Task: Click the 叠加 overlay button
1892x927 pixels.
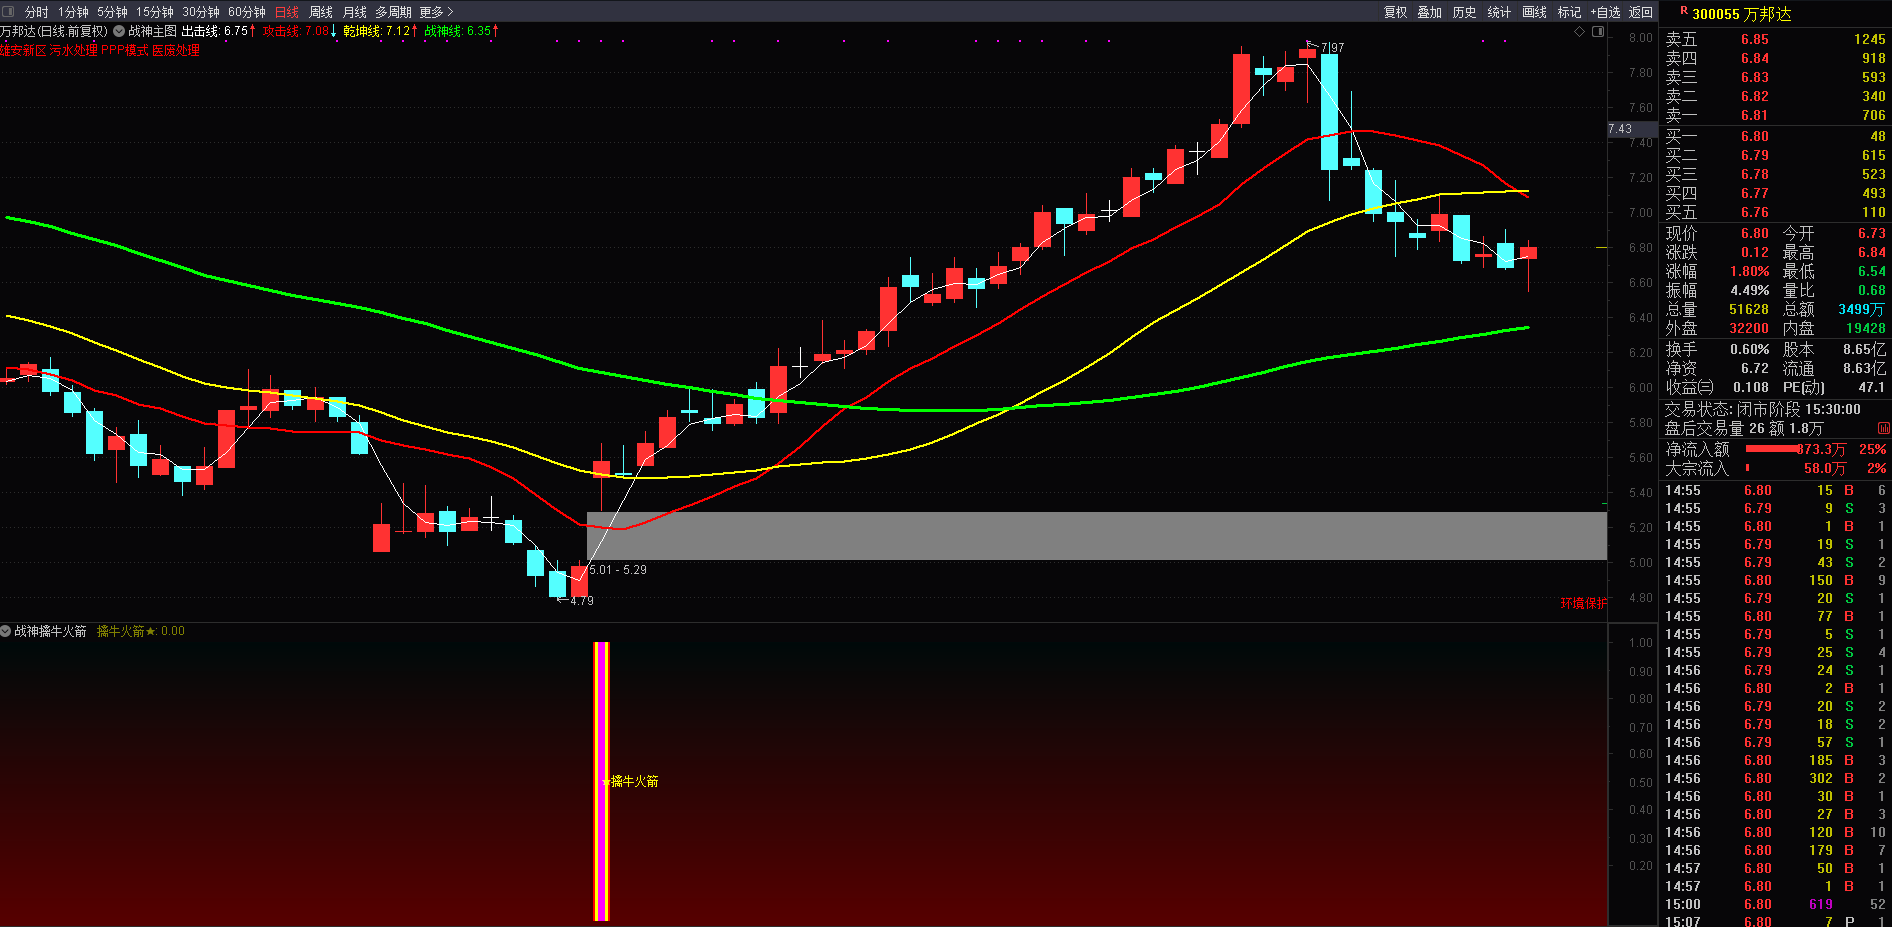Action: pos(1430,12)
